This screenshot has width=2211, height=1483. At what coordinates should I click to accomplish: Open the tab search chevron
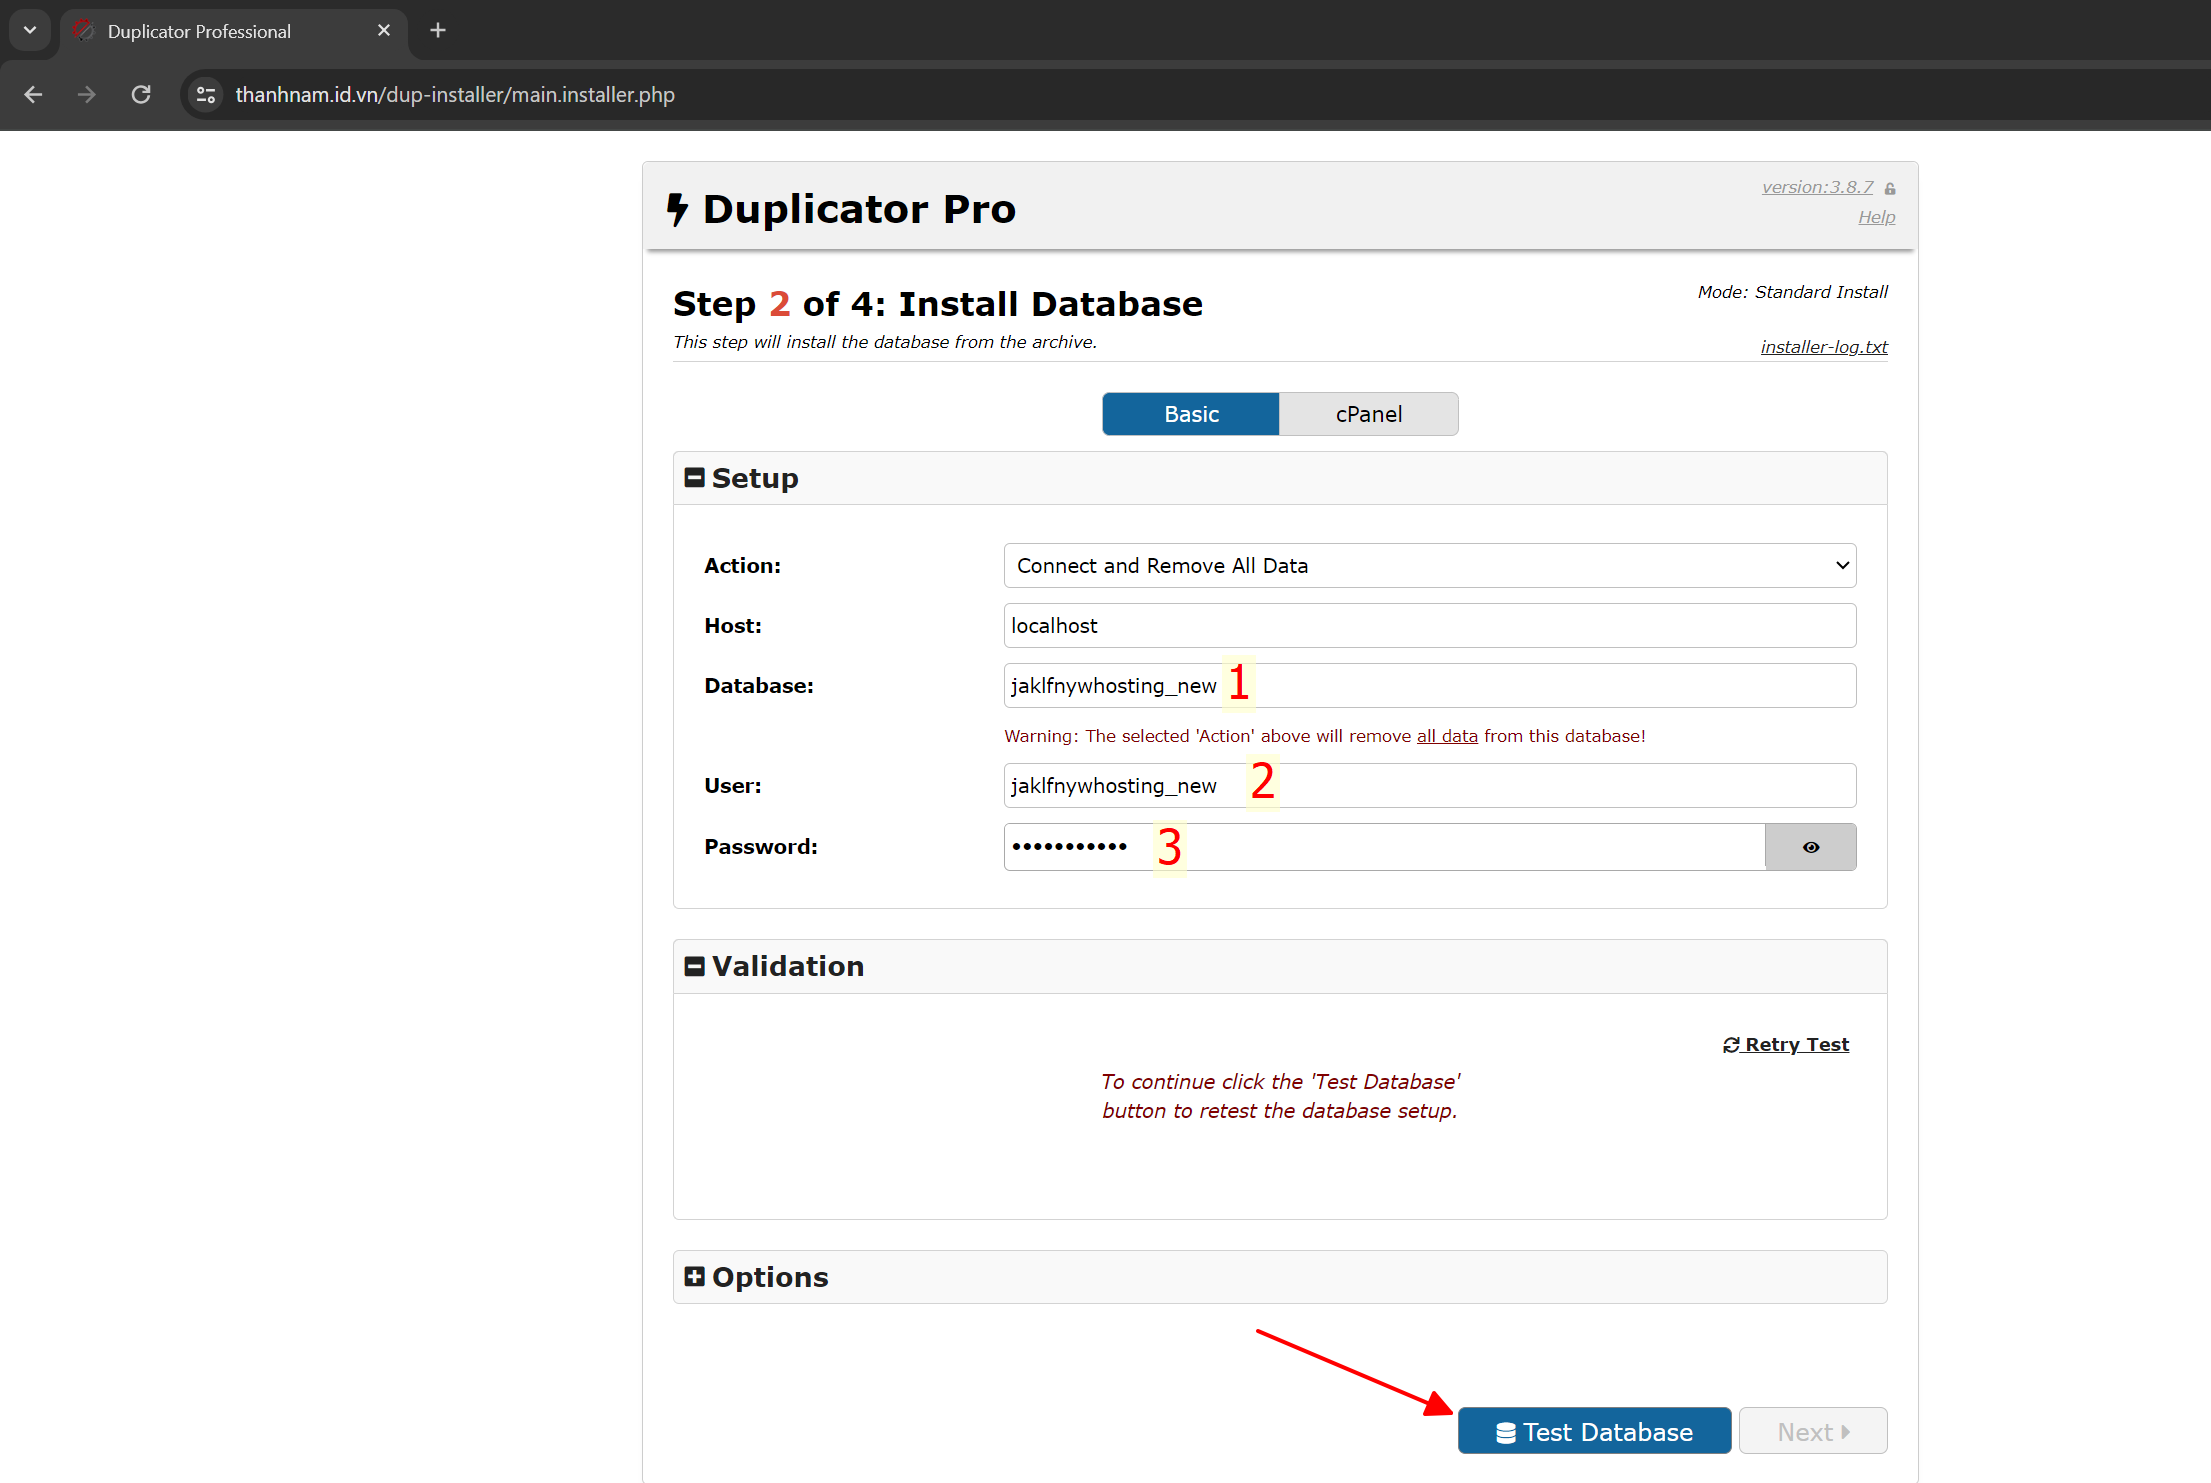pos(30,30)
